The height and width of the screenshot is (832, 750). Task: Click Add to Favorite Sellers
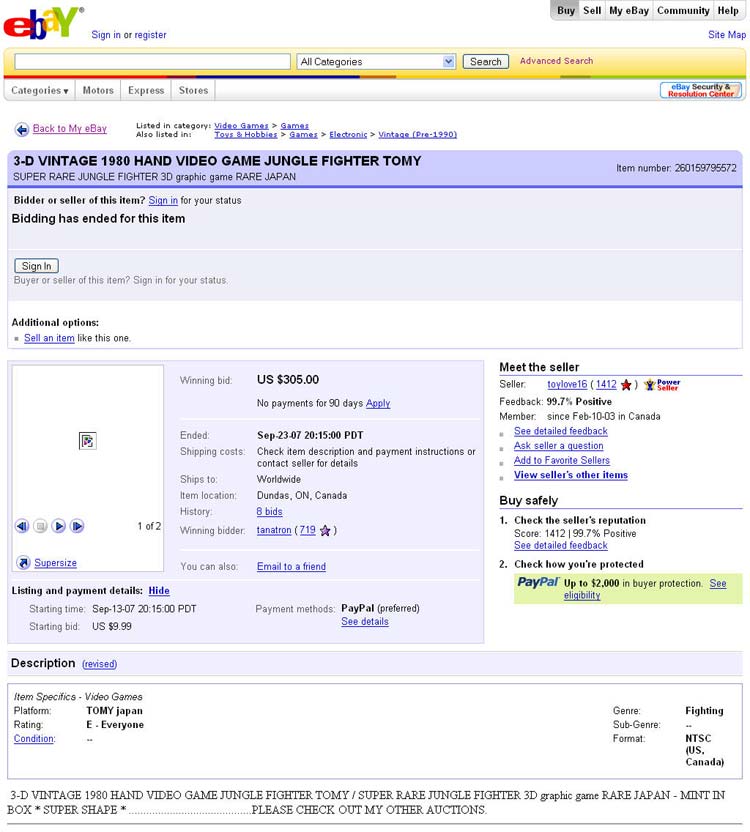tap(562, 461)
